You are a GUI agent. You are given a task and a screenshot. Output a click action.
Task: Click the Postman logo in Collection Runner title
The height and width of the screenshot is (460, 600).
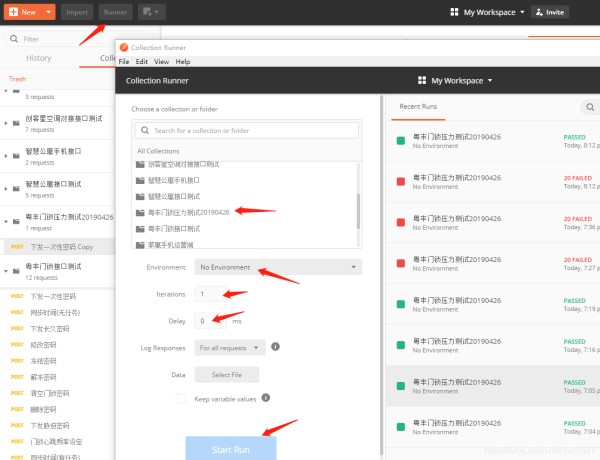click(124, 47)
